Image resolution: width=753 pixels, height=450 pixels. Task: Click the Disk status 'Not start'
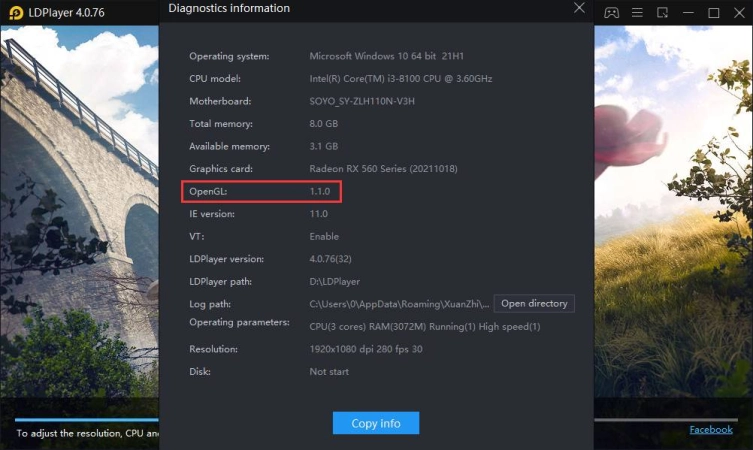[329, 372]
